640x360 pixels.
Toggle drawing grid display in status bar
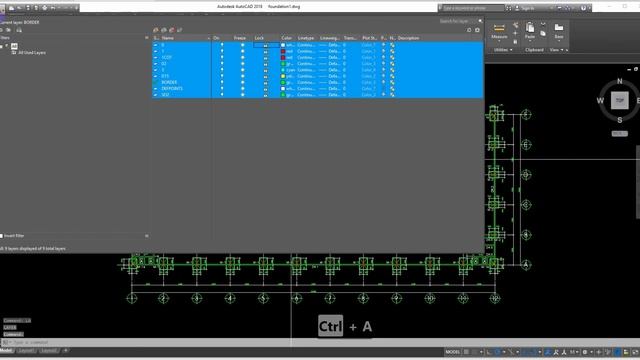pos(466,352)
